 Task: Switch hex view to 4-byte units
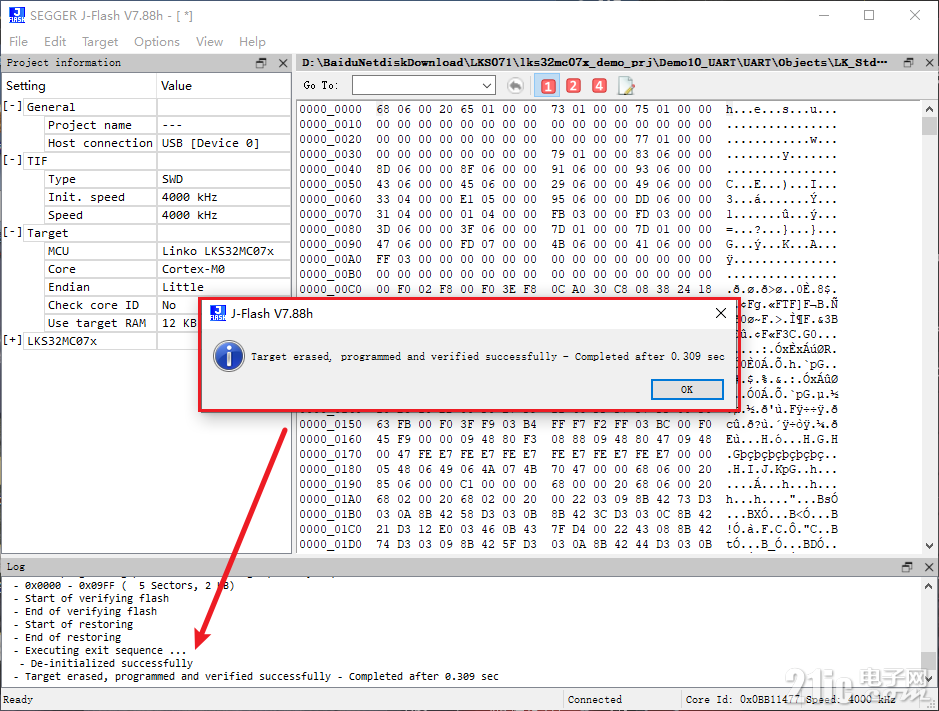pos(599,86)
